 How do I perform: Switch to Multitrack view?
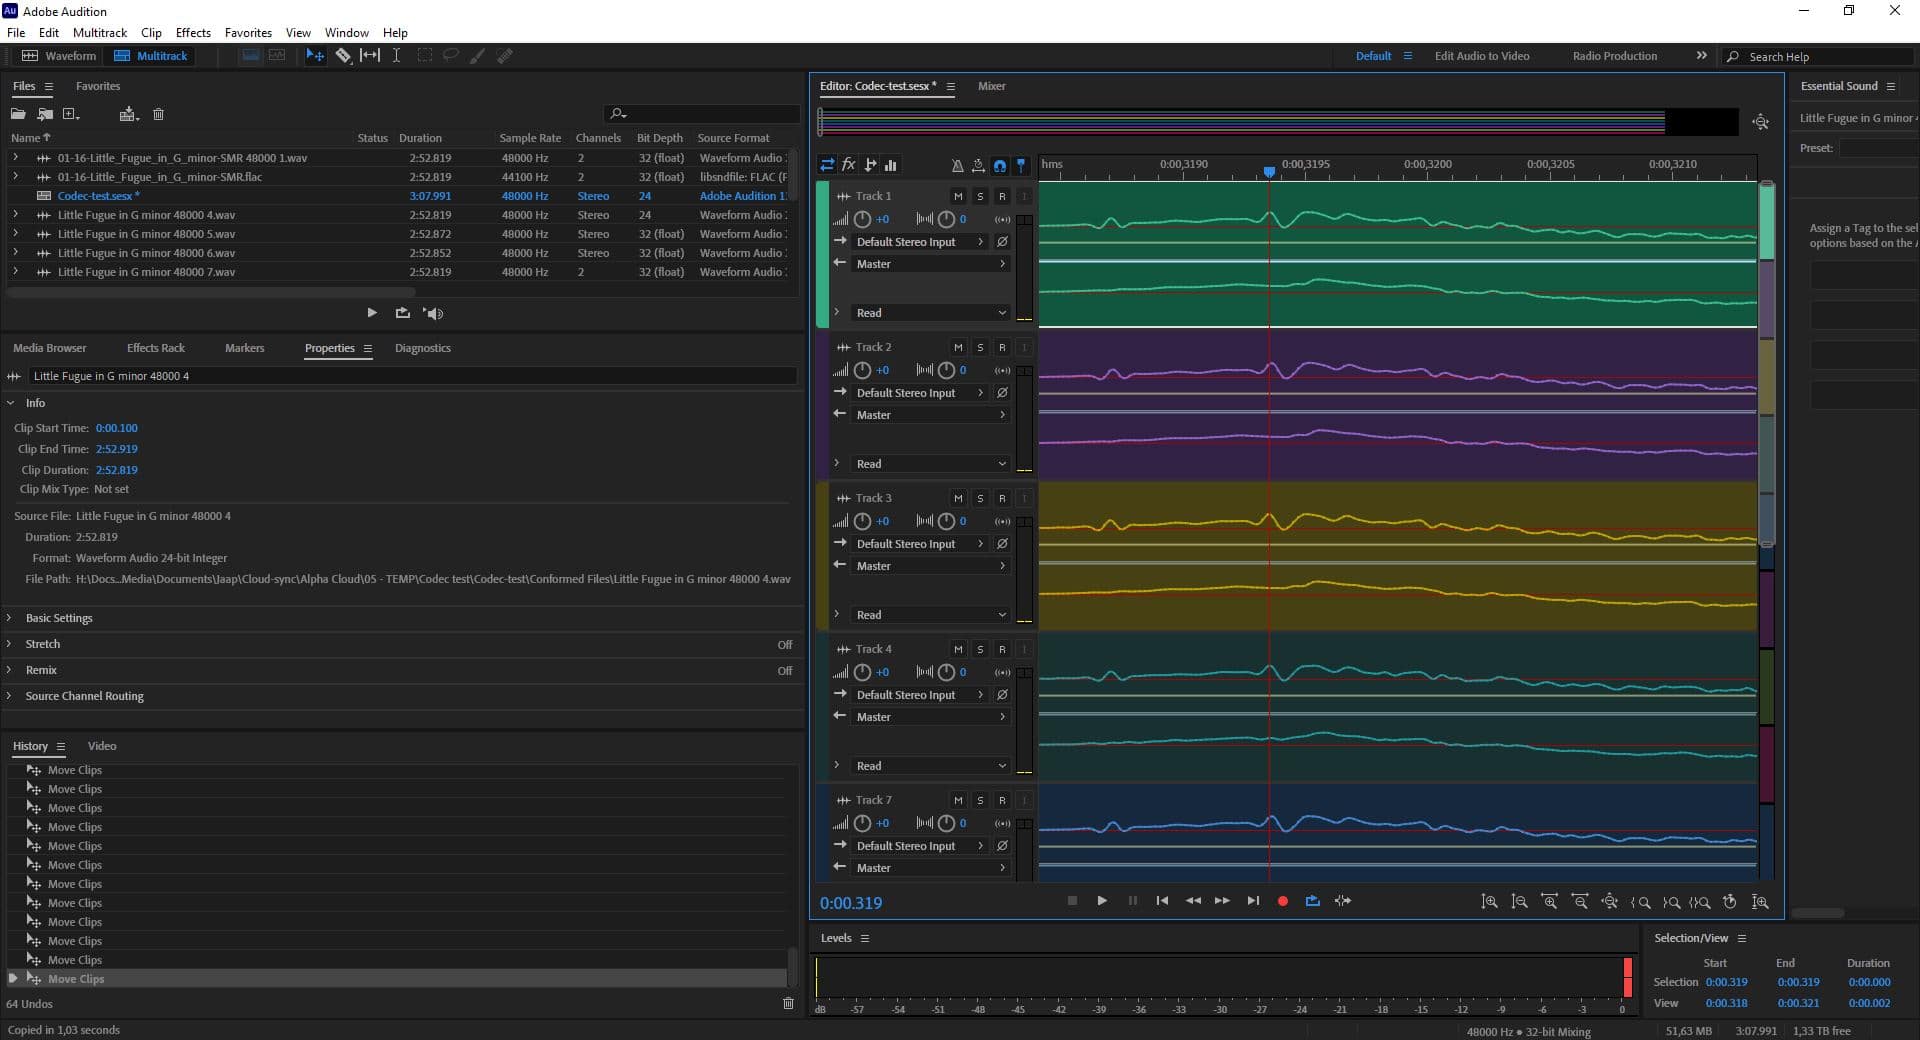[151, 56]
